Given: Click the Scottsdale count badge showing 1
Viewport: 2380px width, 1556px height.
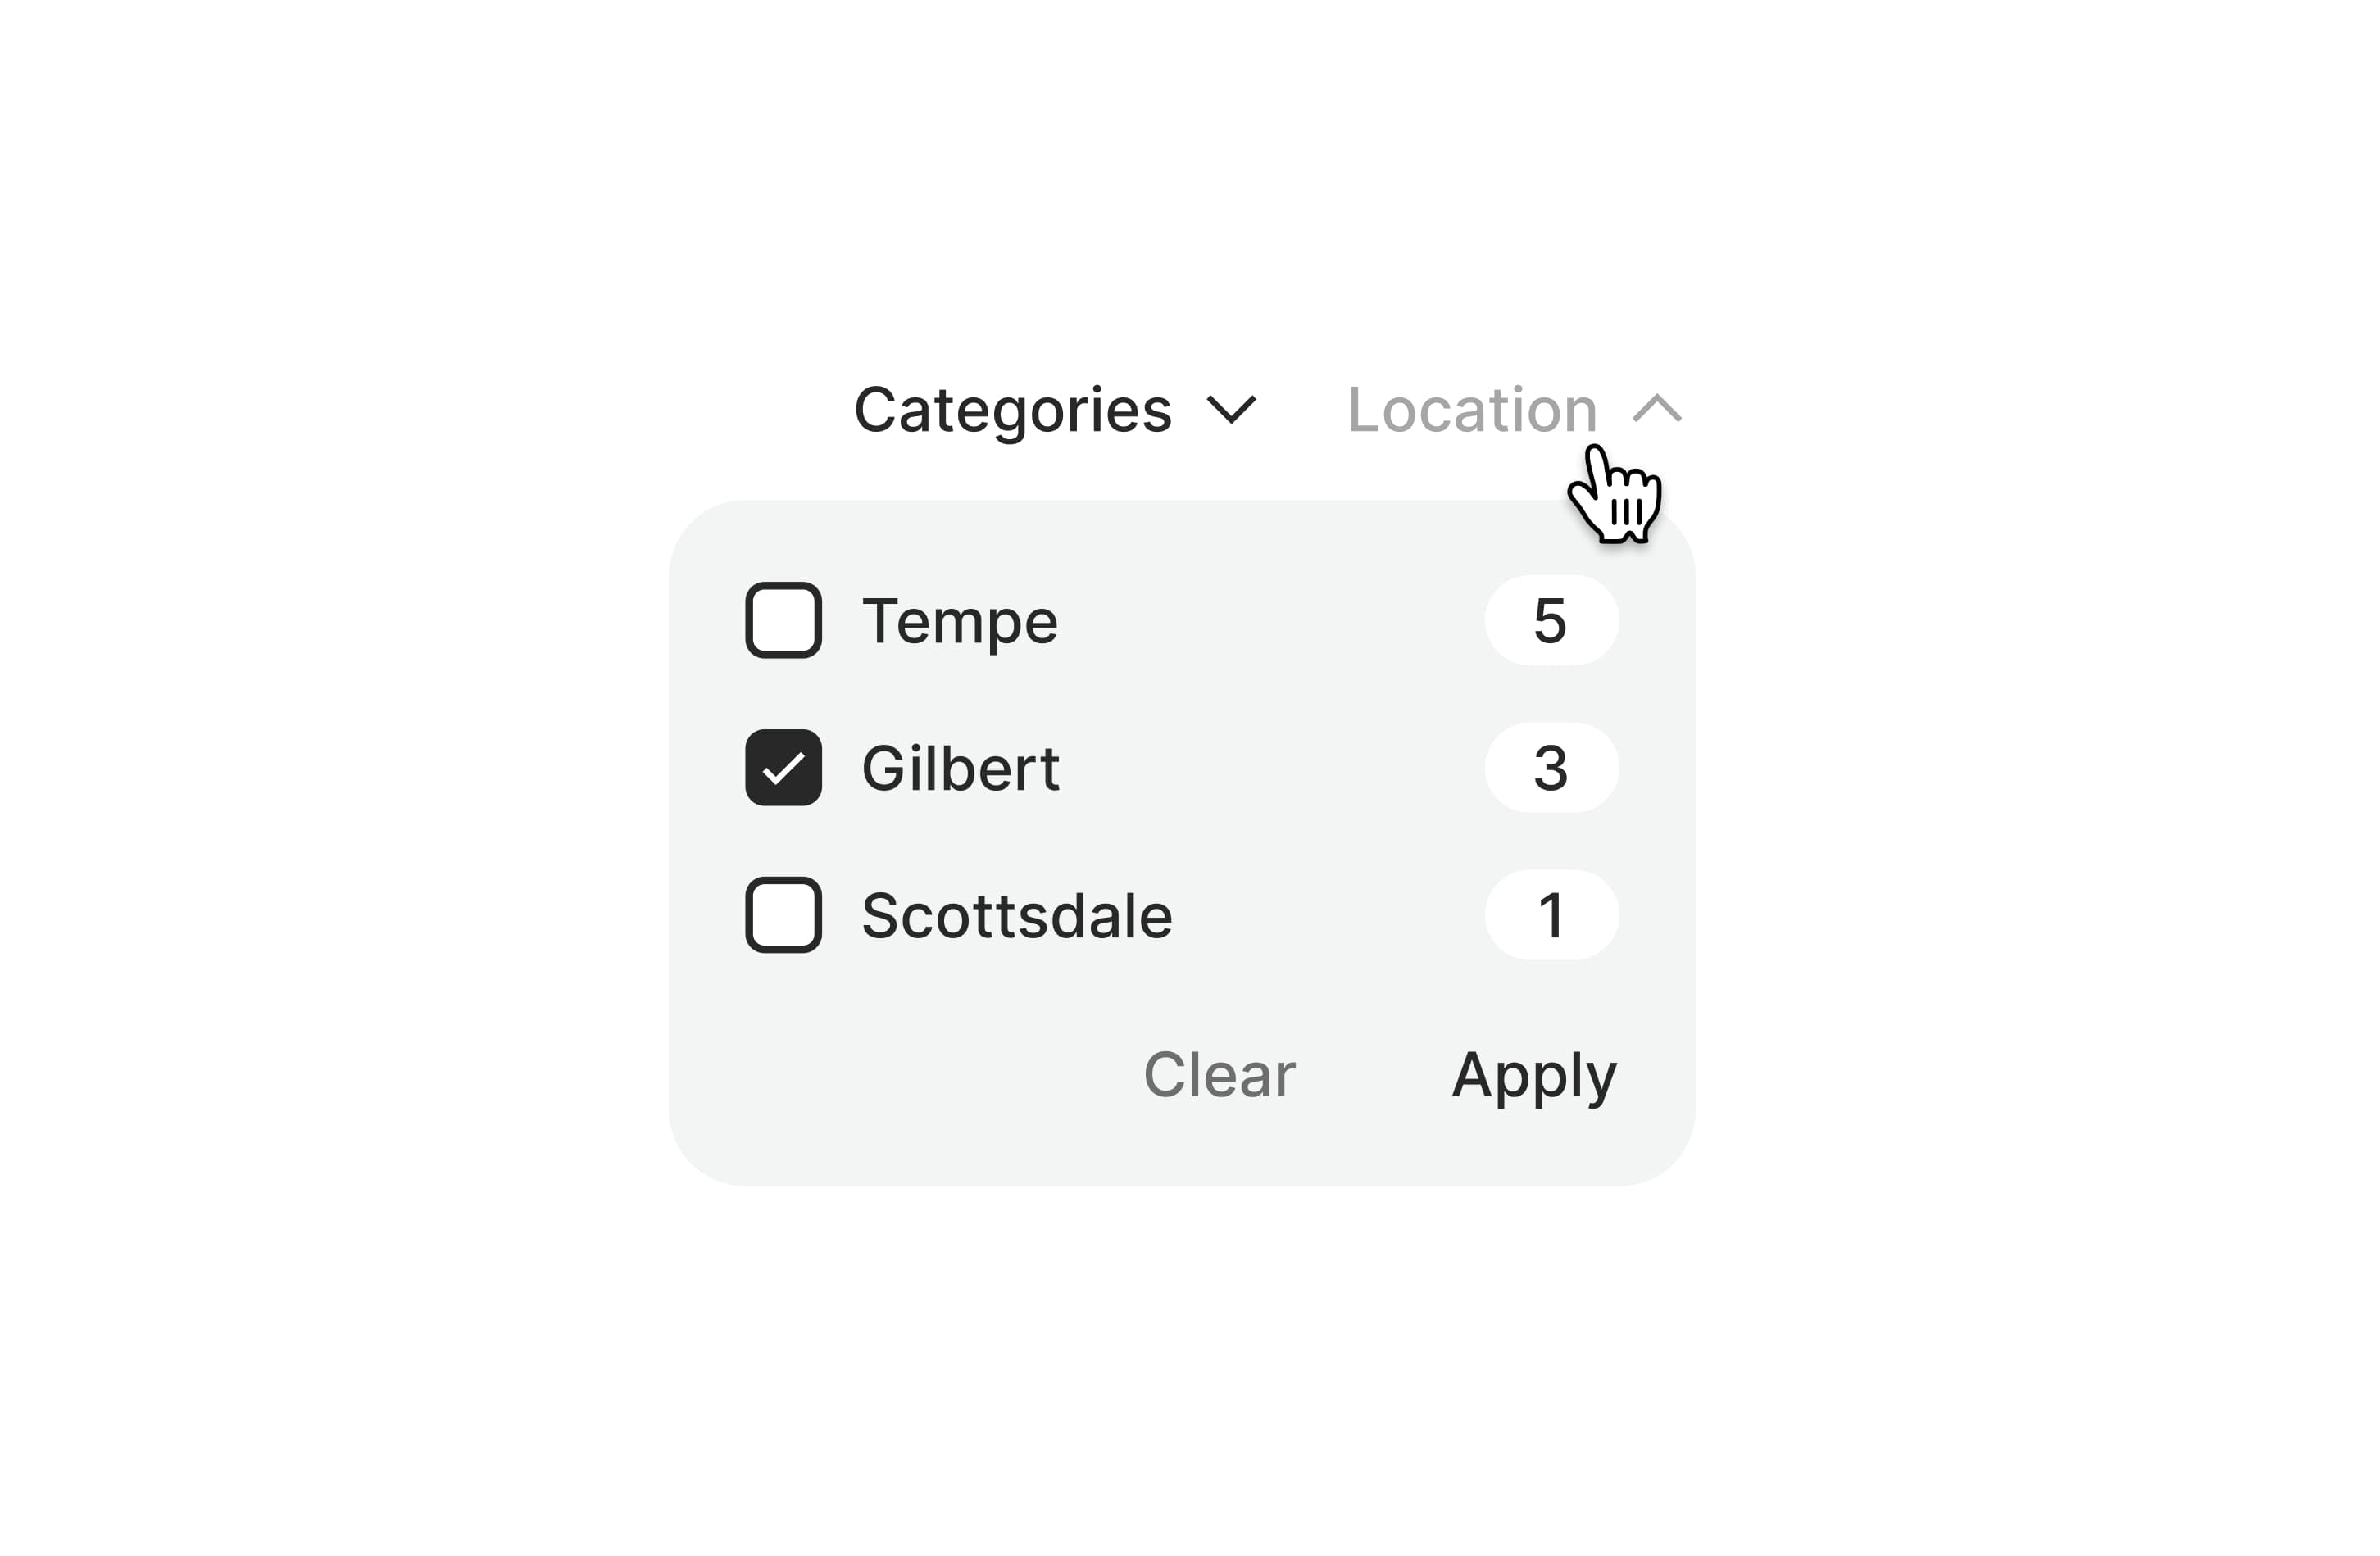Looking at the screenshot, I should tap(1551, 916).
